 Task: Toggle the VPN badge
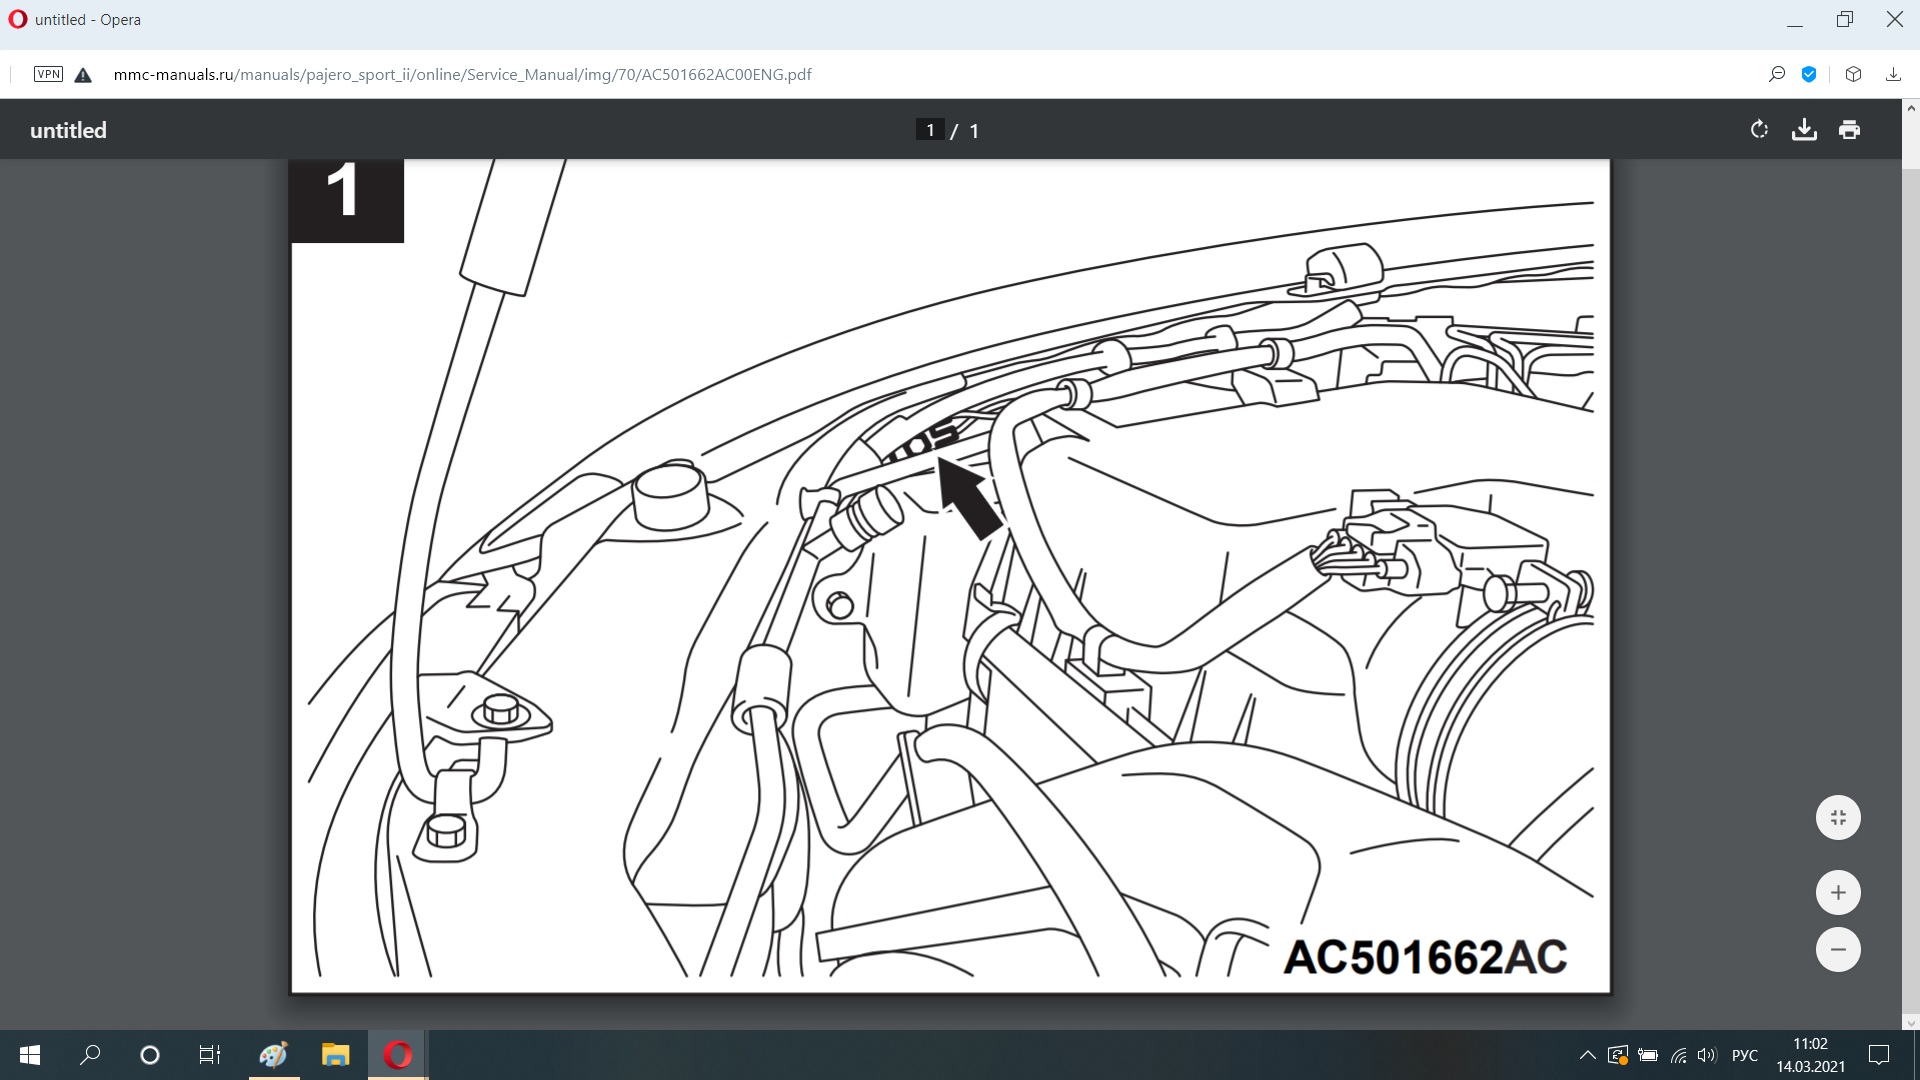[x=48, y=74]
